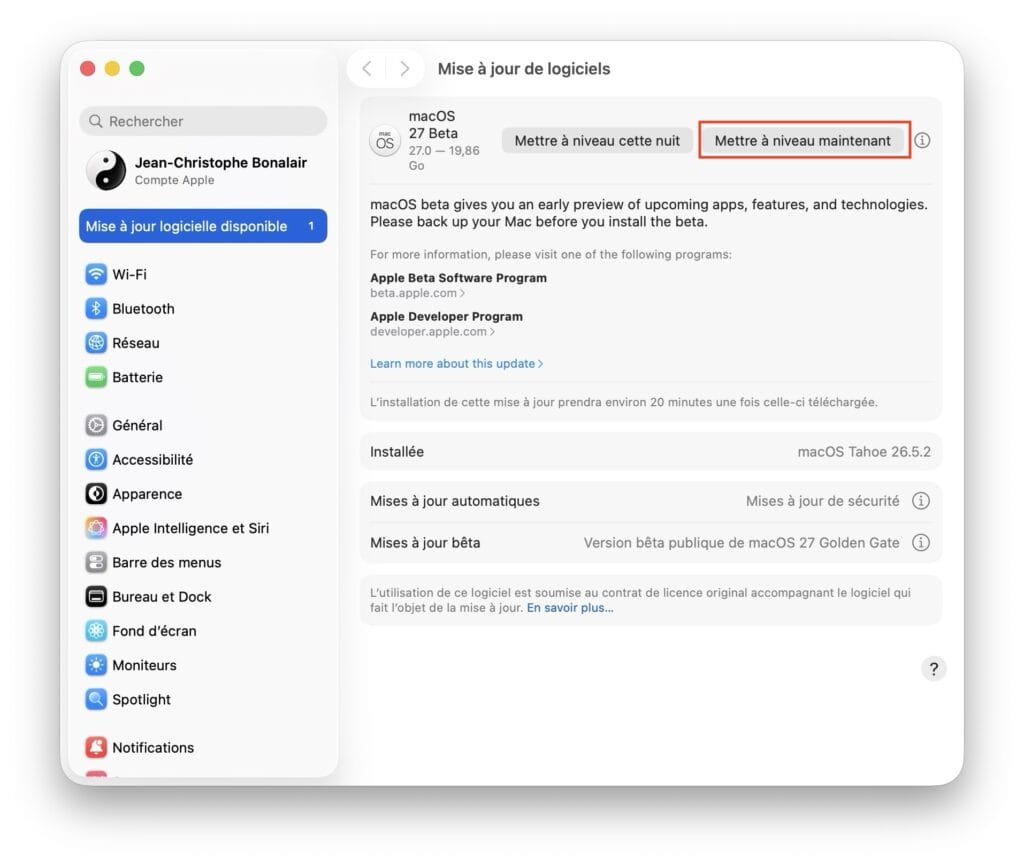Screen dimensions: 1024x865
Task: Click the Apple Intelligence et Siri icon
Action: point(96,528)
